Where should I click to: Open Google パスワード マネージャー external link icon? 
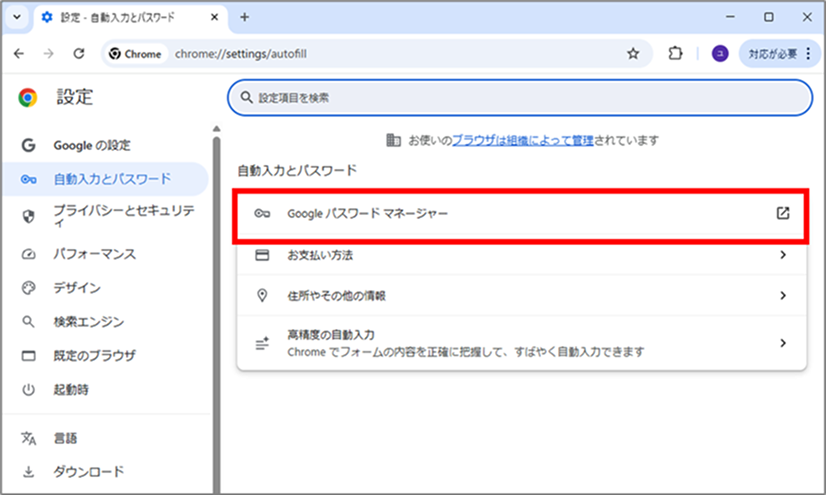click(783, 213)
